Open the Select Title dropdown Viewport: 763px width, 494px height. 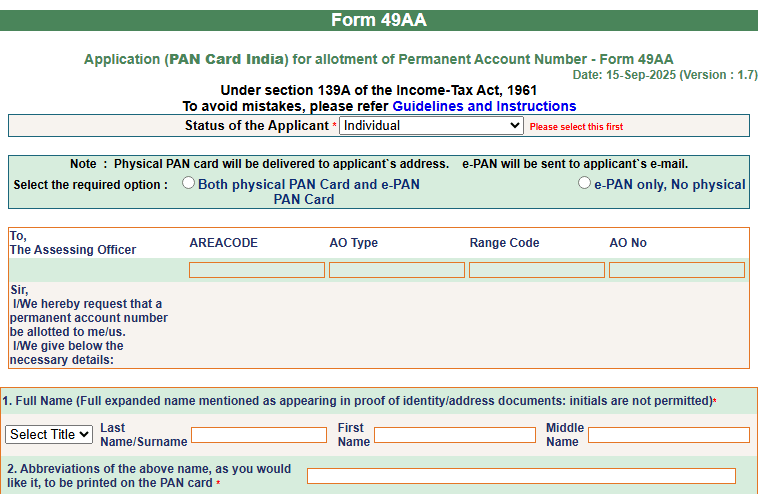49,434
